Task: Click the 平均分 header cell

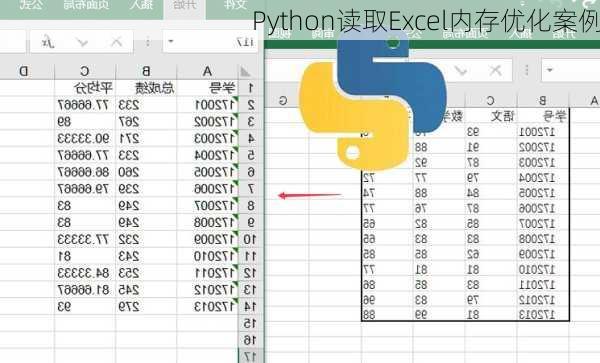Action: [x=85, y=88]
